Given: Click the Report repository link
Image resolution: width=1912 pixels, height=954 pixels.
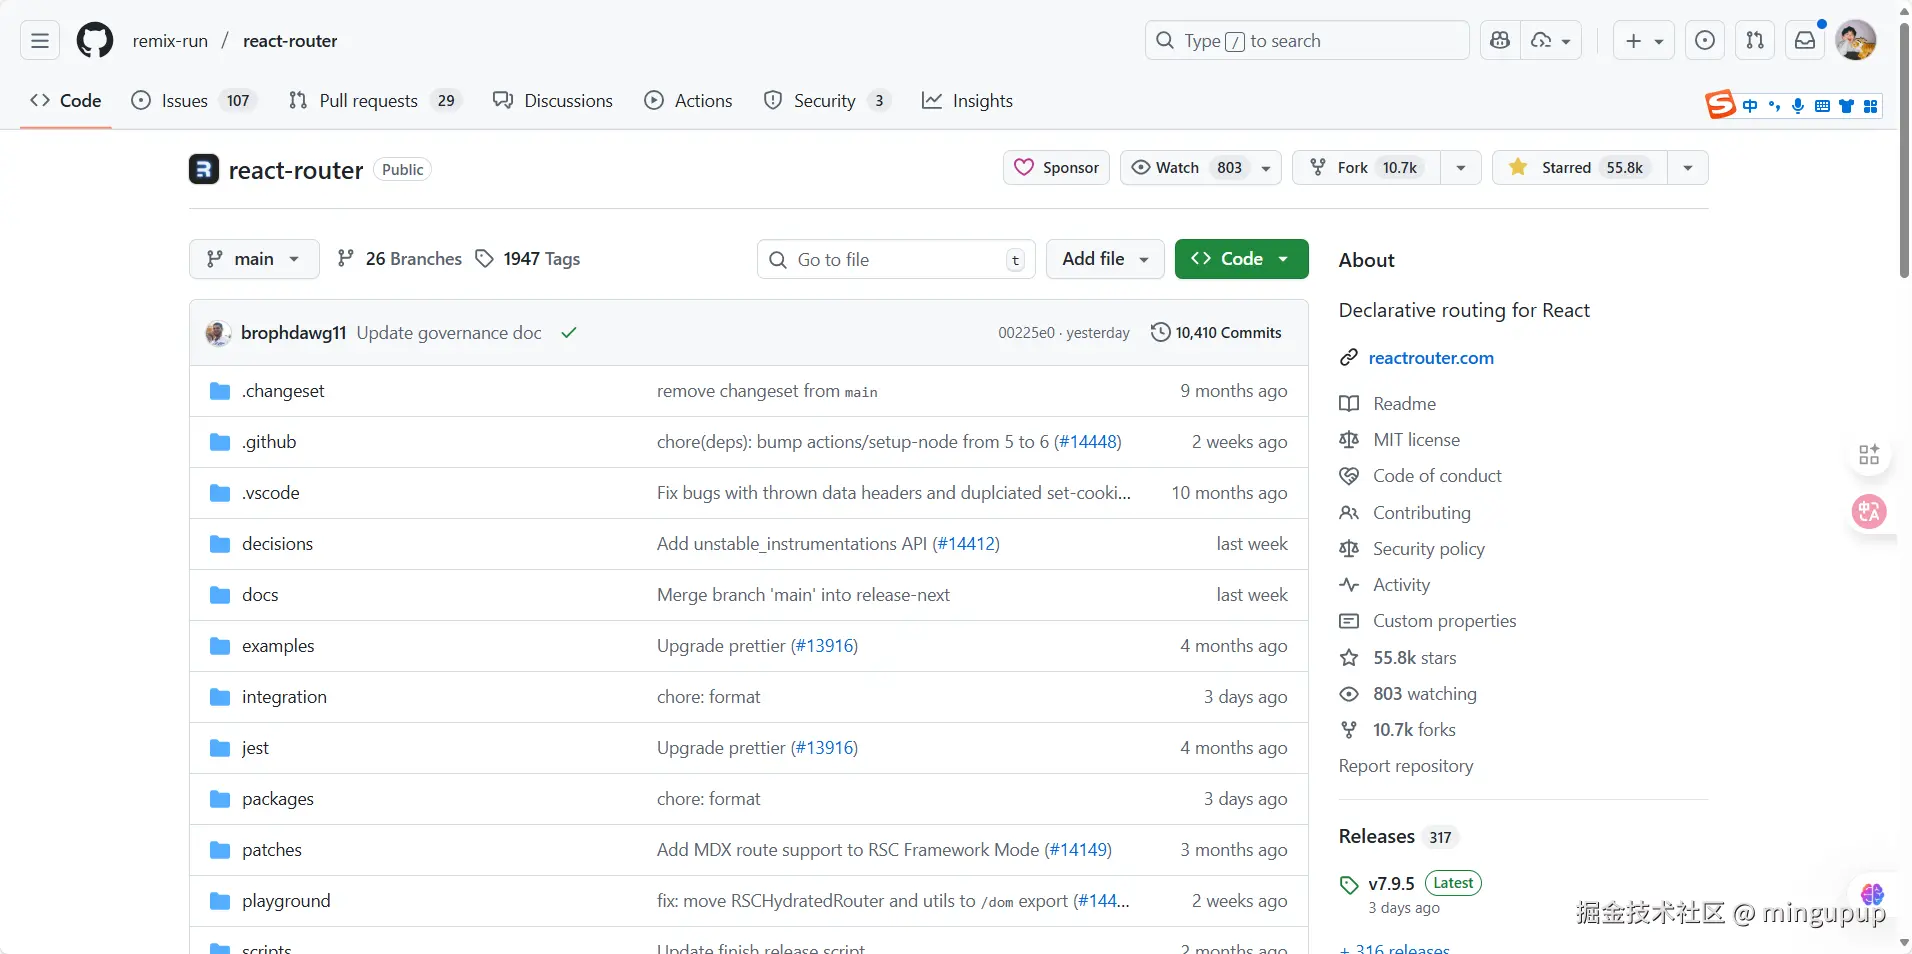Looking at the screenshot, I should pyautogui.click(x=1406, y=766).
